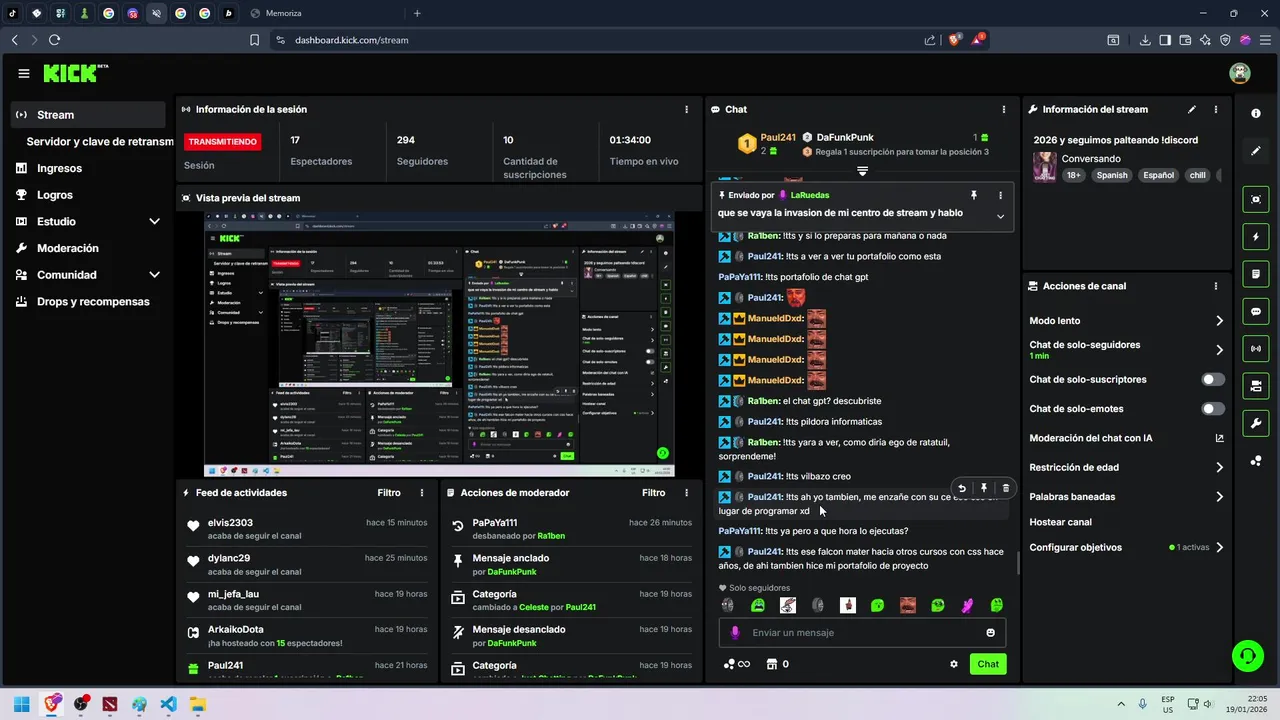The width and height of the screenshot is (1280, 720).
Task: Click the stream preview icon in the right sidebar
Action: (1256, 199)
